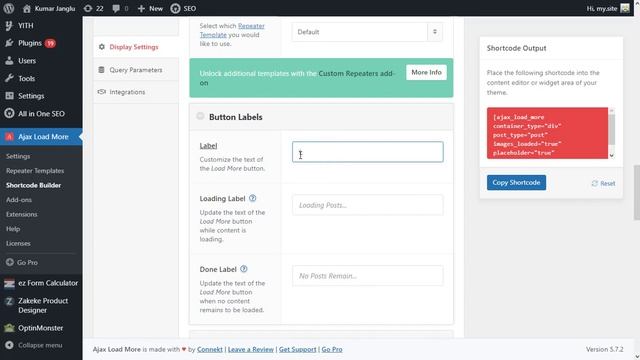Select the Display Settings gear tab
The width and height of the screenshot is (640, 360).
pos(136,47)
